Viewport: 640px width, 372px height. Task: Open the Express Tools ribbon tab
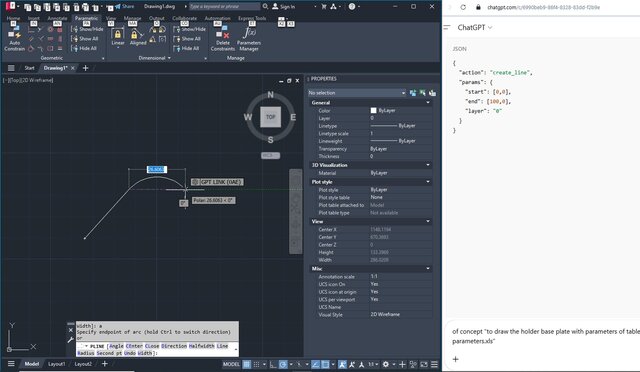click(252, 18)
